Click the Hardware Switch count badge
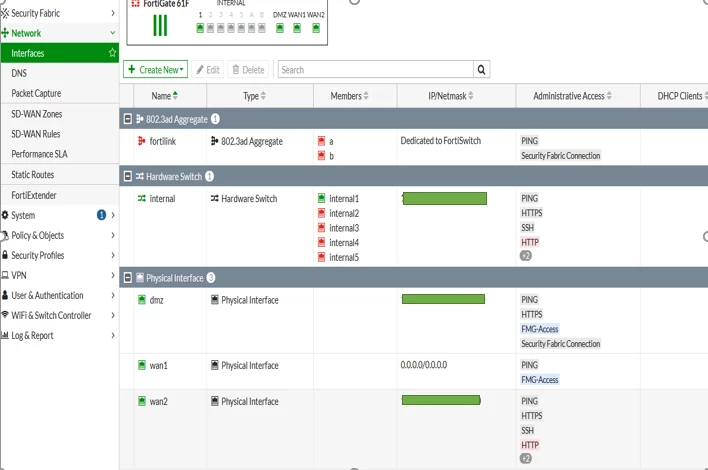The image size is (708, 470). click(x=209, y=176)
